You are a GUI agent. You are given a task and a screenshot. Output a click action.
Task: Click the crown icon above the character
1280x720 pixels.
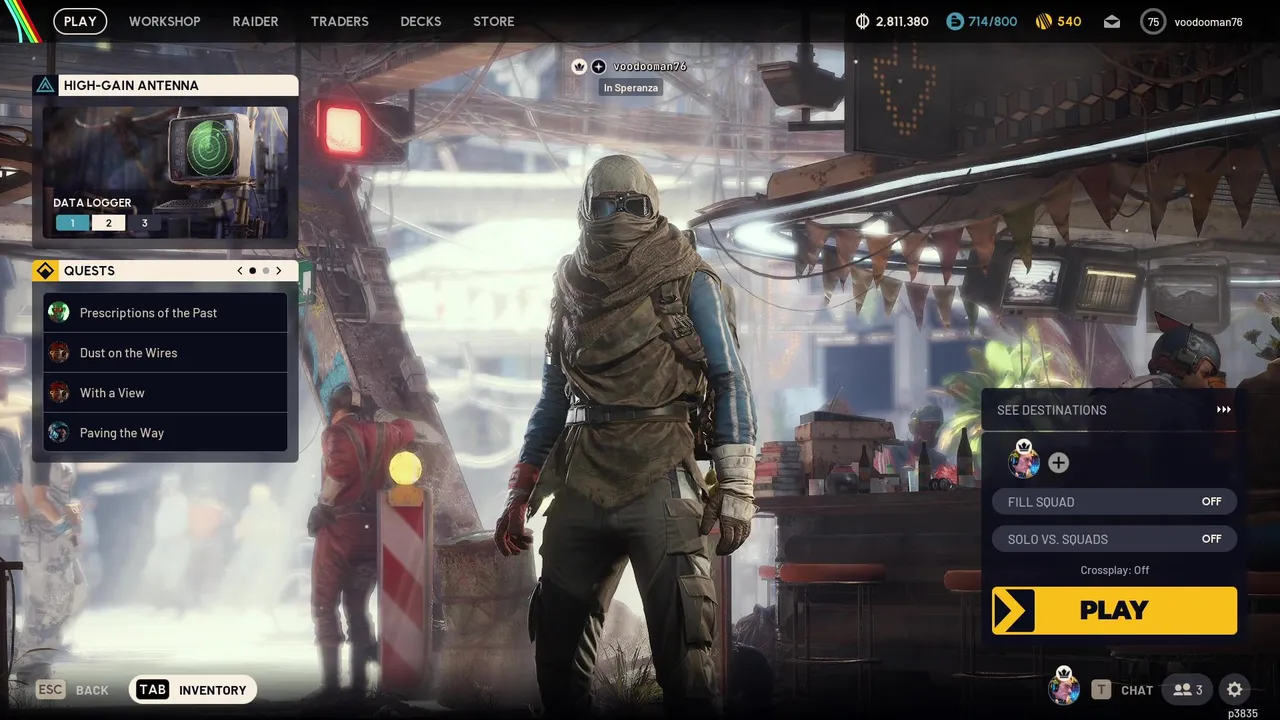(579, 66)
